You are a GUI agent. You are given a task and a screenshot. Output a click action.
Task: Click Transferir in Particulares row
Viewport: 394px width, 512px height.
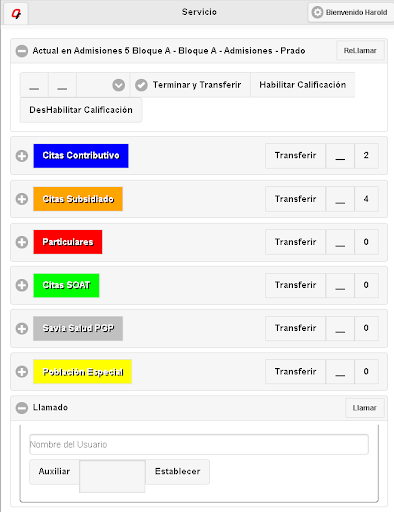[x=295, y=242]
